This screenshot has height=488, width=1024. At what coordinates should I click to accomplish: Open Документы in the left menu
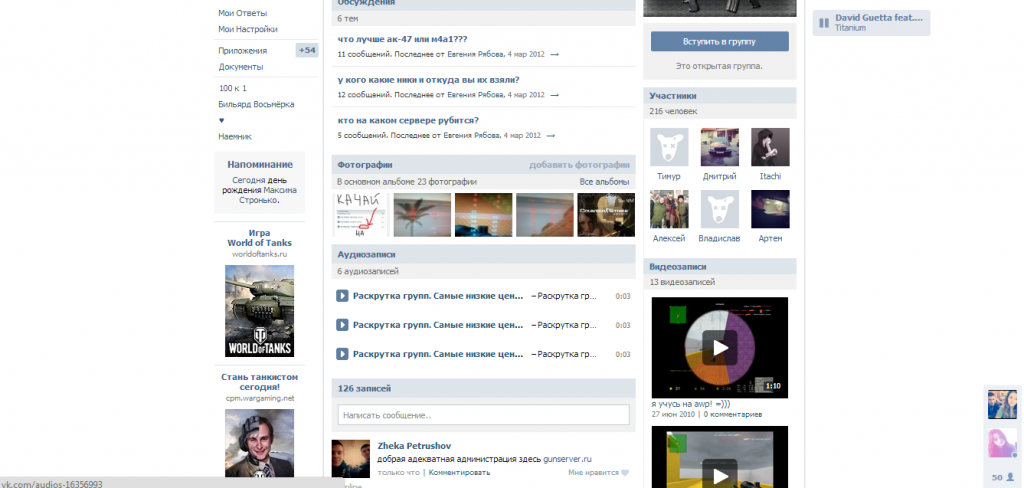[x=241, y=67]
